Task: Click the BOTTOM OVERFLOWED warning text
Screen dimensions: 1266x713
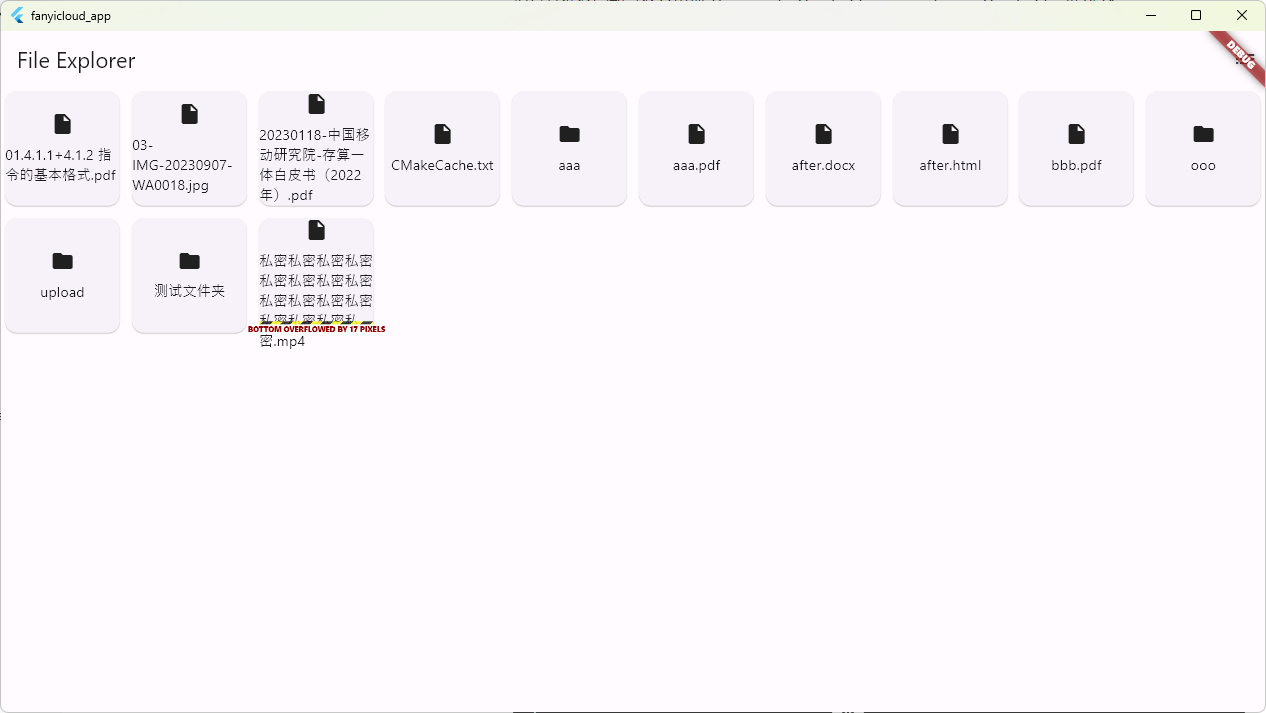Action: pos(317,328)
